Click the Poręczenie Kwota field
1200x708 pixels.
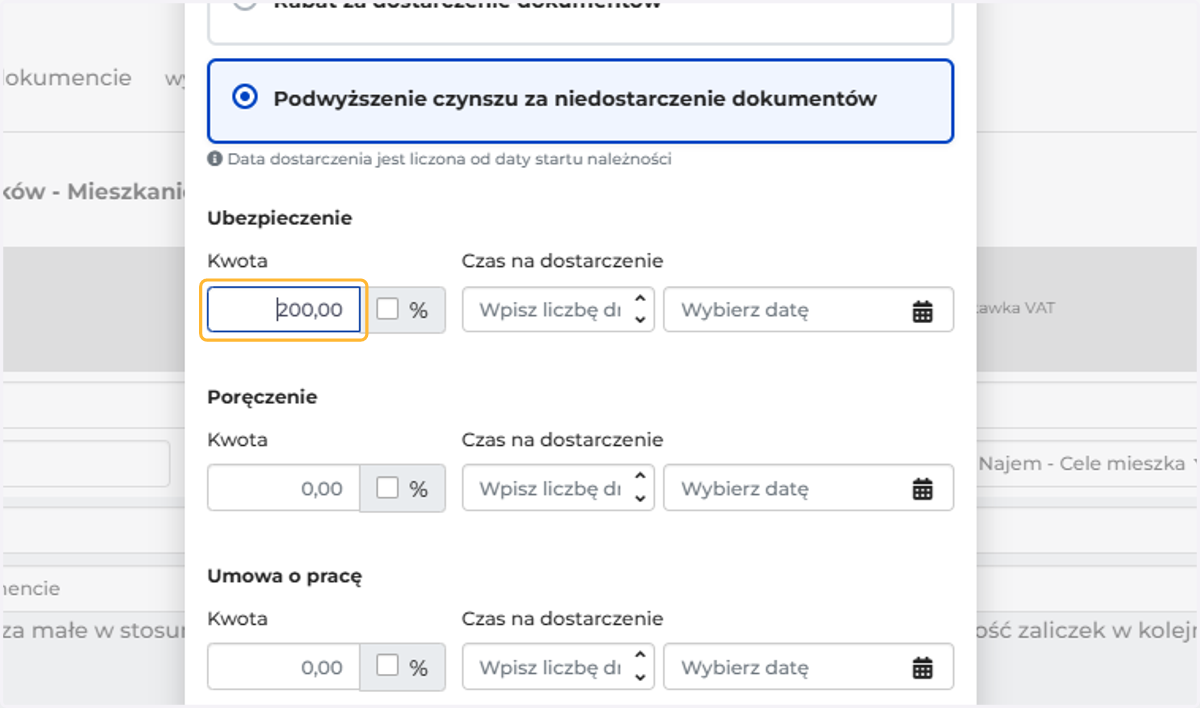pyautogui.click(x=284, y=489)
